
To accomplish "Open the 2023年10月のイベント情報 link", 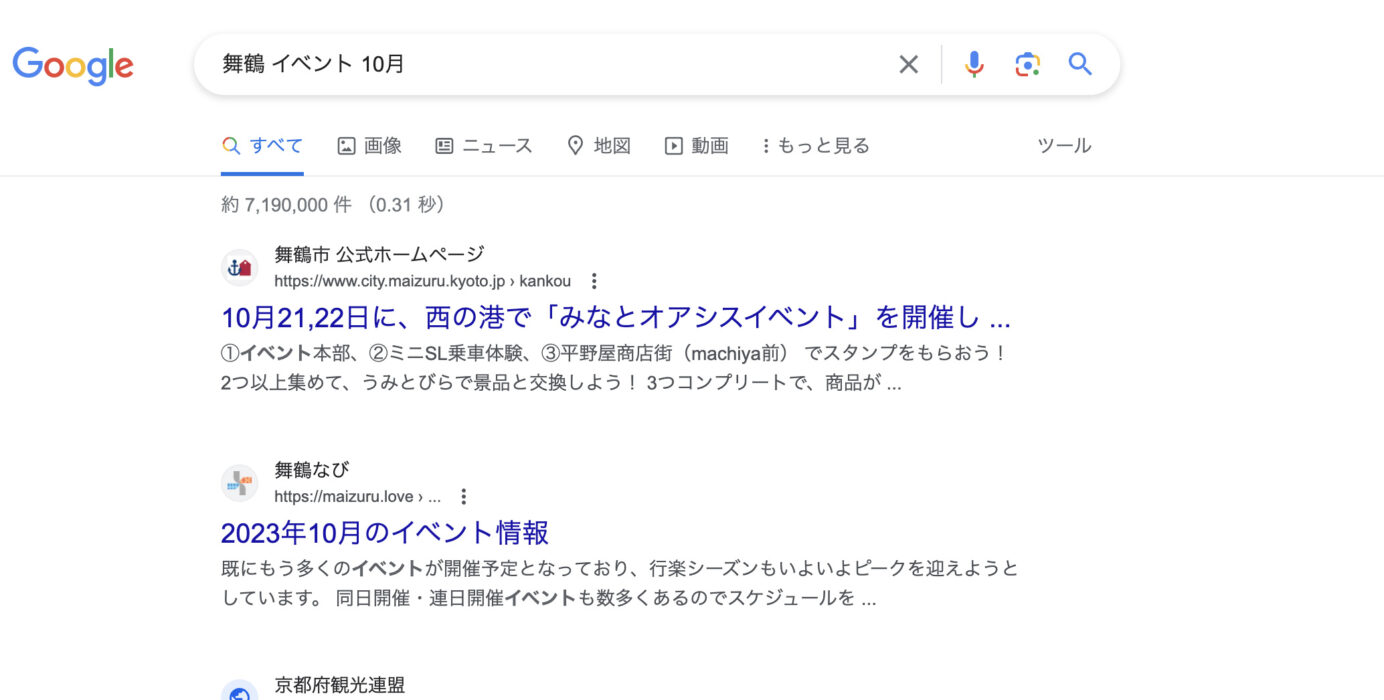I will pyautogui.click(x=385, y=532).
